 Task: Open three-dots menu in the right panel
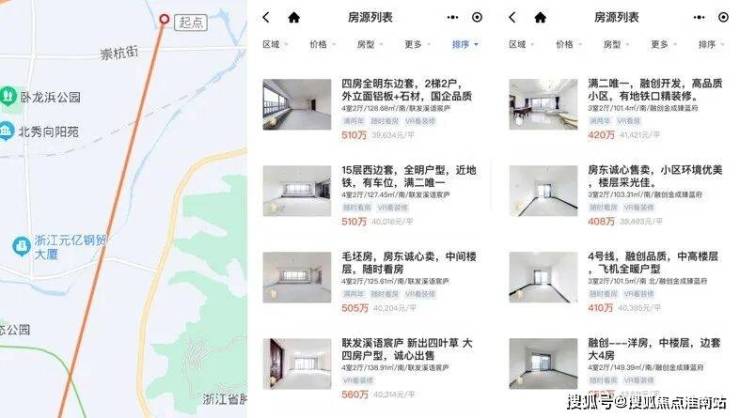[x=699, y=17]
